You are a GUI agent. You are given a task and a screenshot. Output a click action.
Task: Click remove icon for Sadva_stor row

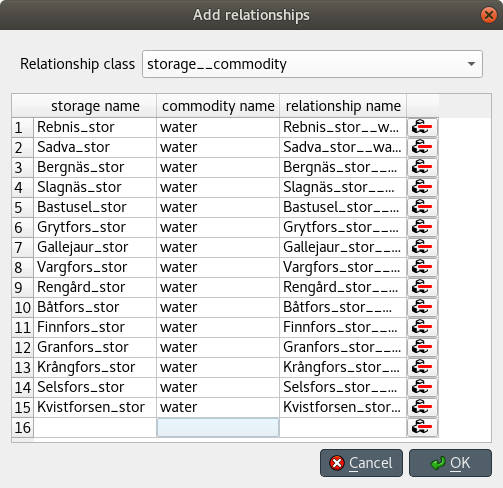click(422, 147)
